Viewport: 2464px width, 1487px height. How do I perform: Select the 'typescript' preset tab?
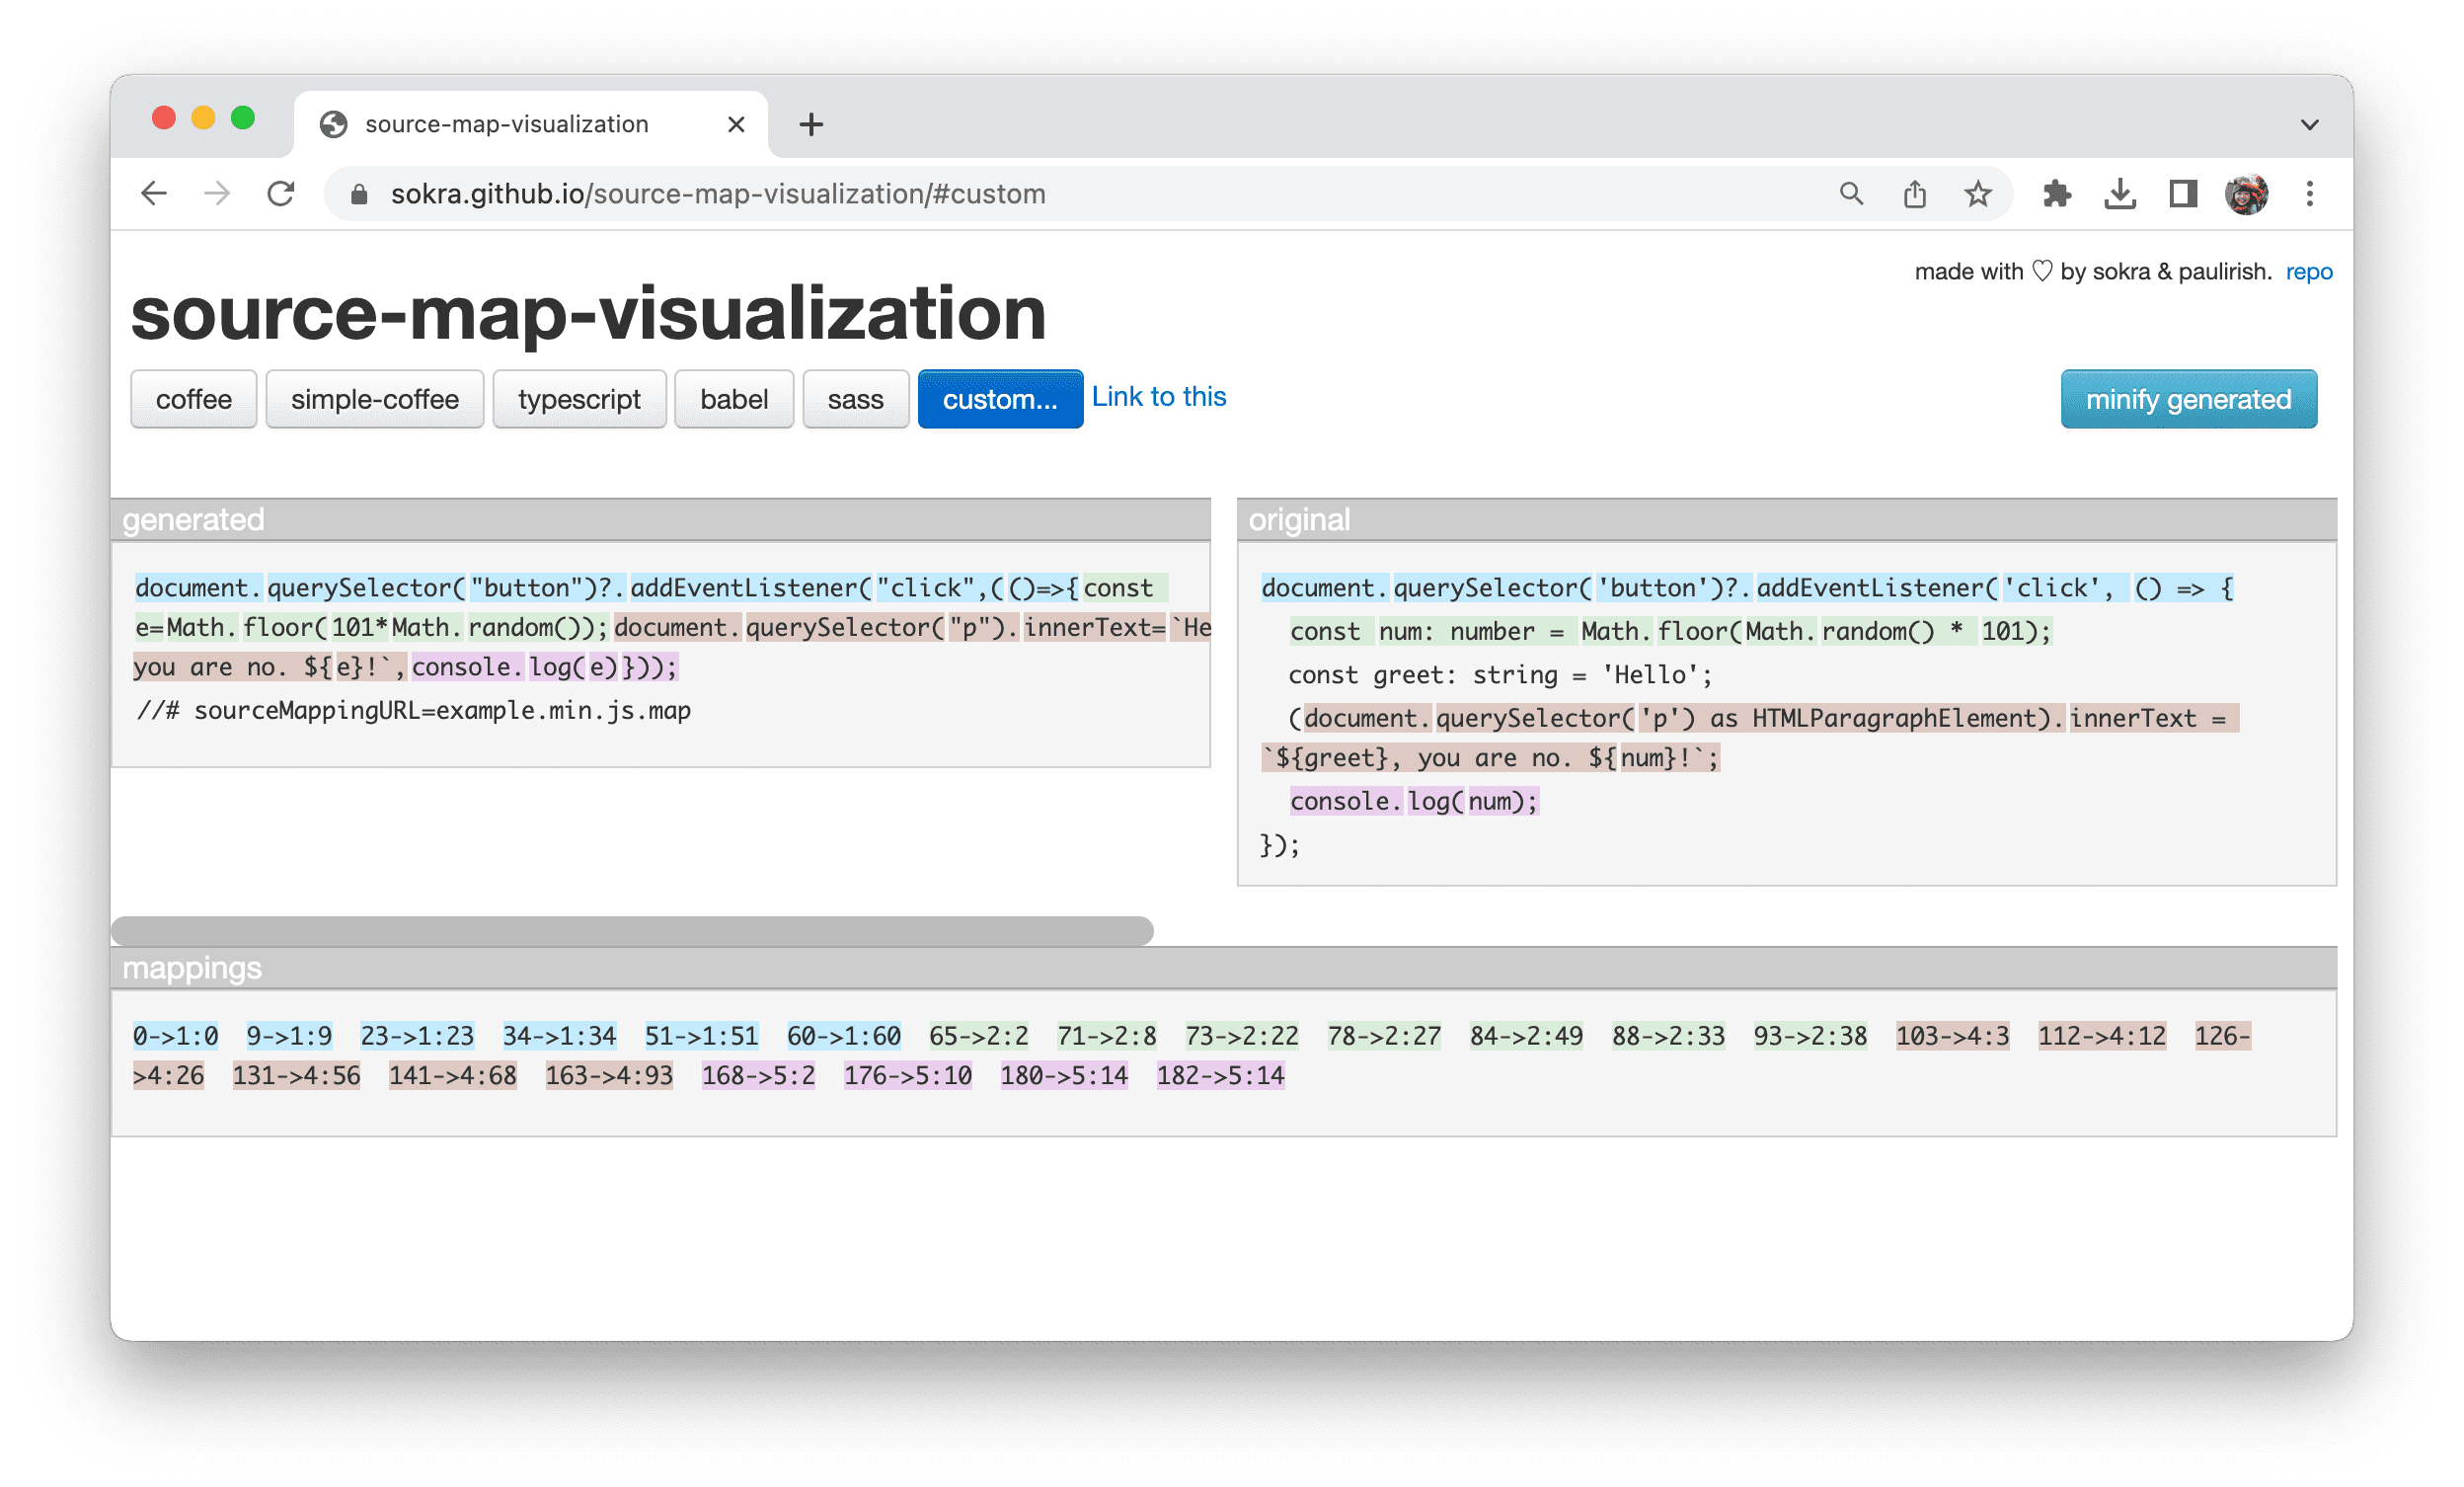[x=580, y=400]
